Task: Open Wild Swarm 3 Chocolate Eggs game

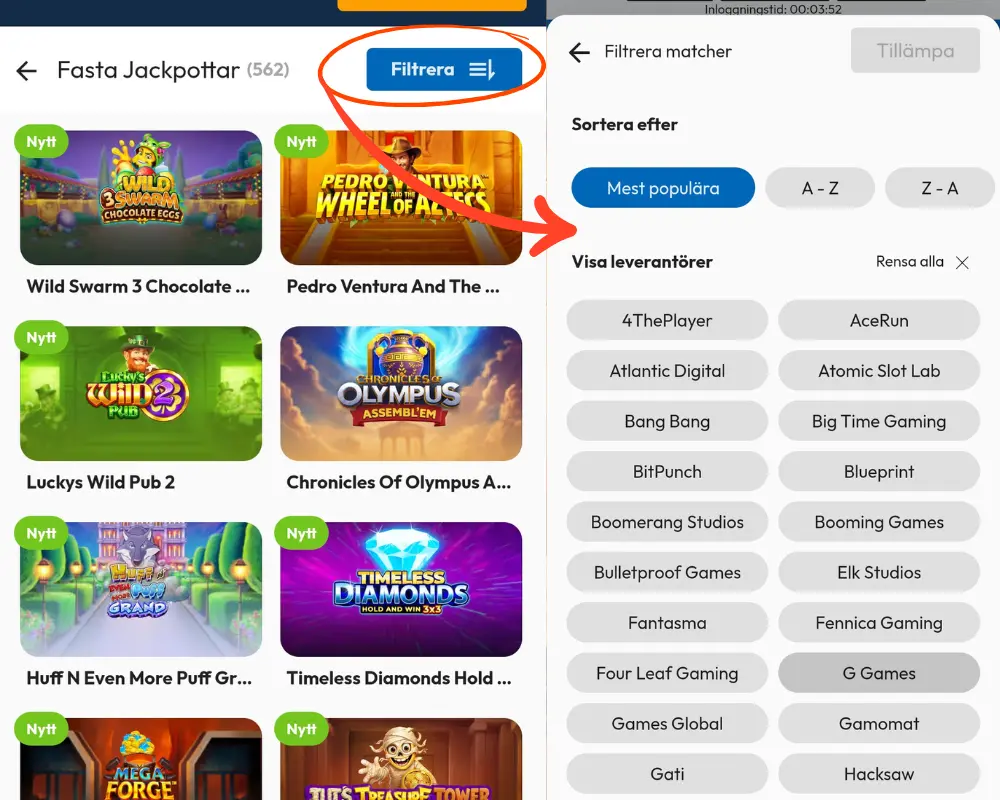Action: click(x=141, y=198)
